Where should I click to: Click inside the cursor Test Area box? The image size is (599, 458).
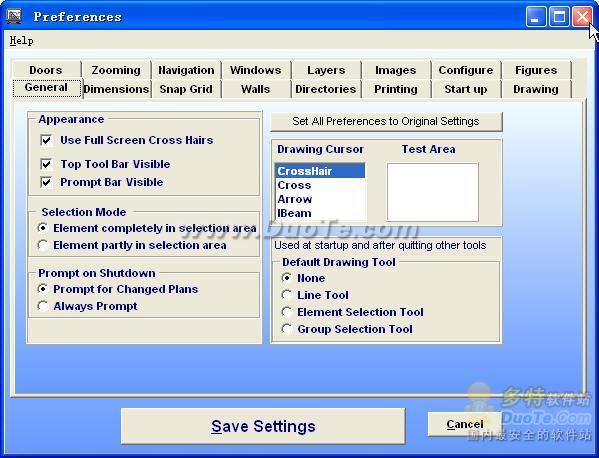point(432,192)
